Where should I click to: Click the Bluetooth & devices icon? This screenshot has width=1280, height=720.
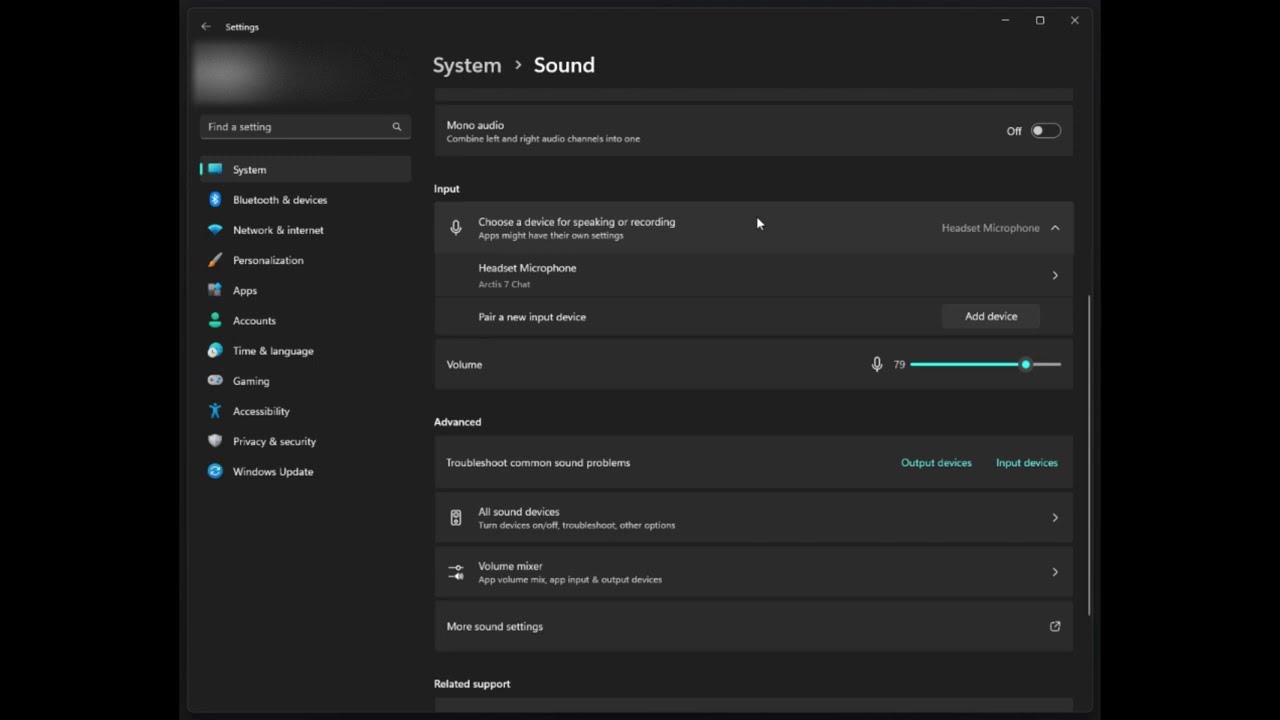pyautogui.click(x=215, y=200)
